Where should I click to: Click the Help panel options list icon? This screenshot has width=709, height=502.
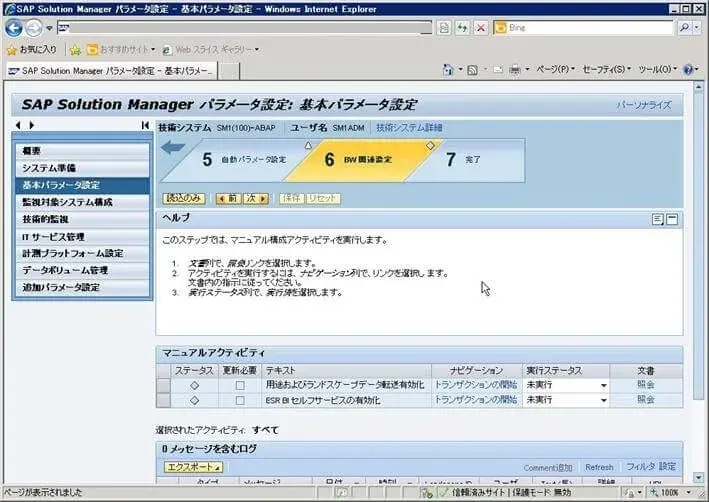(658, 220)
